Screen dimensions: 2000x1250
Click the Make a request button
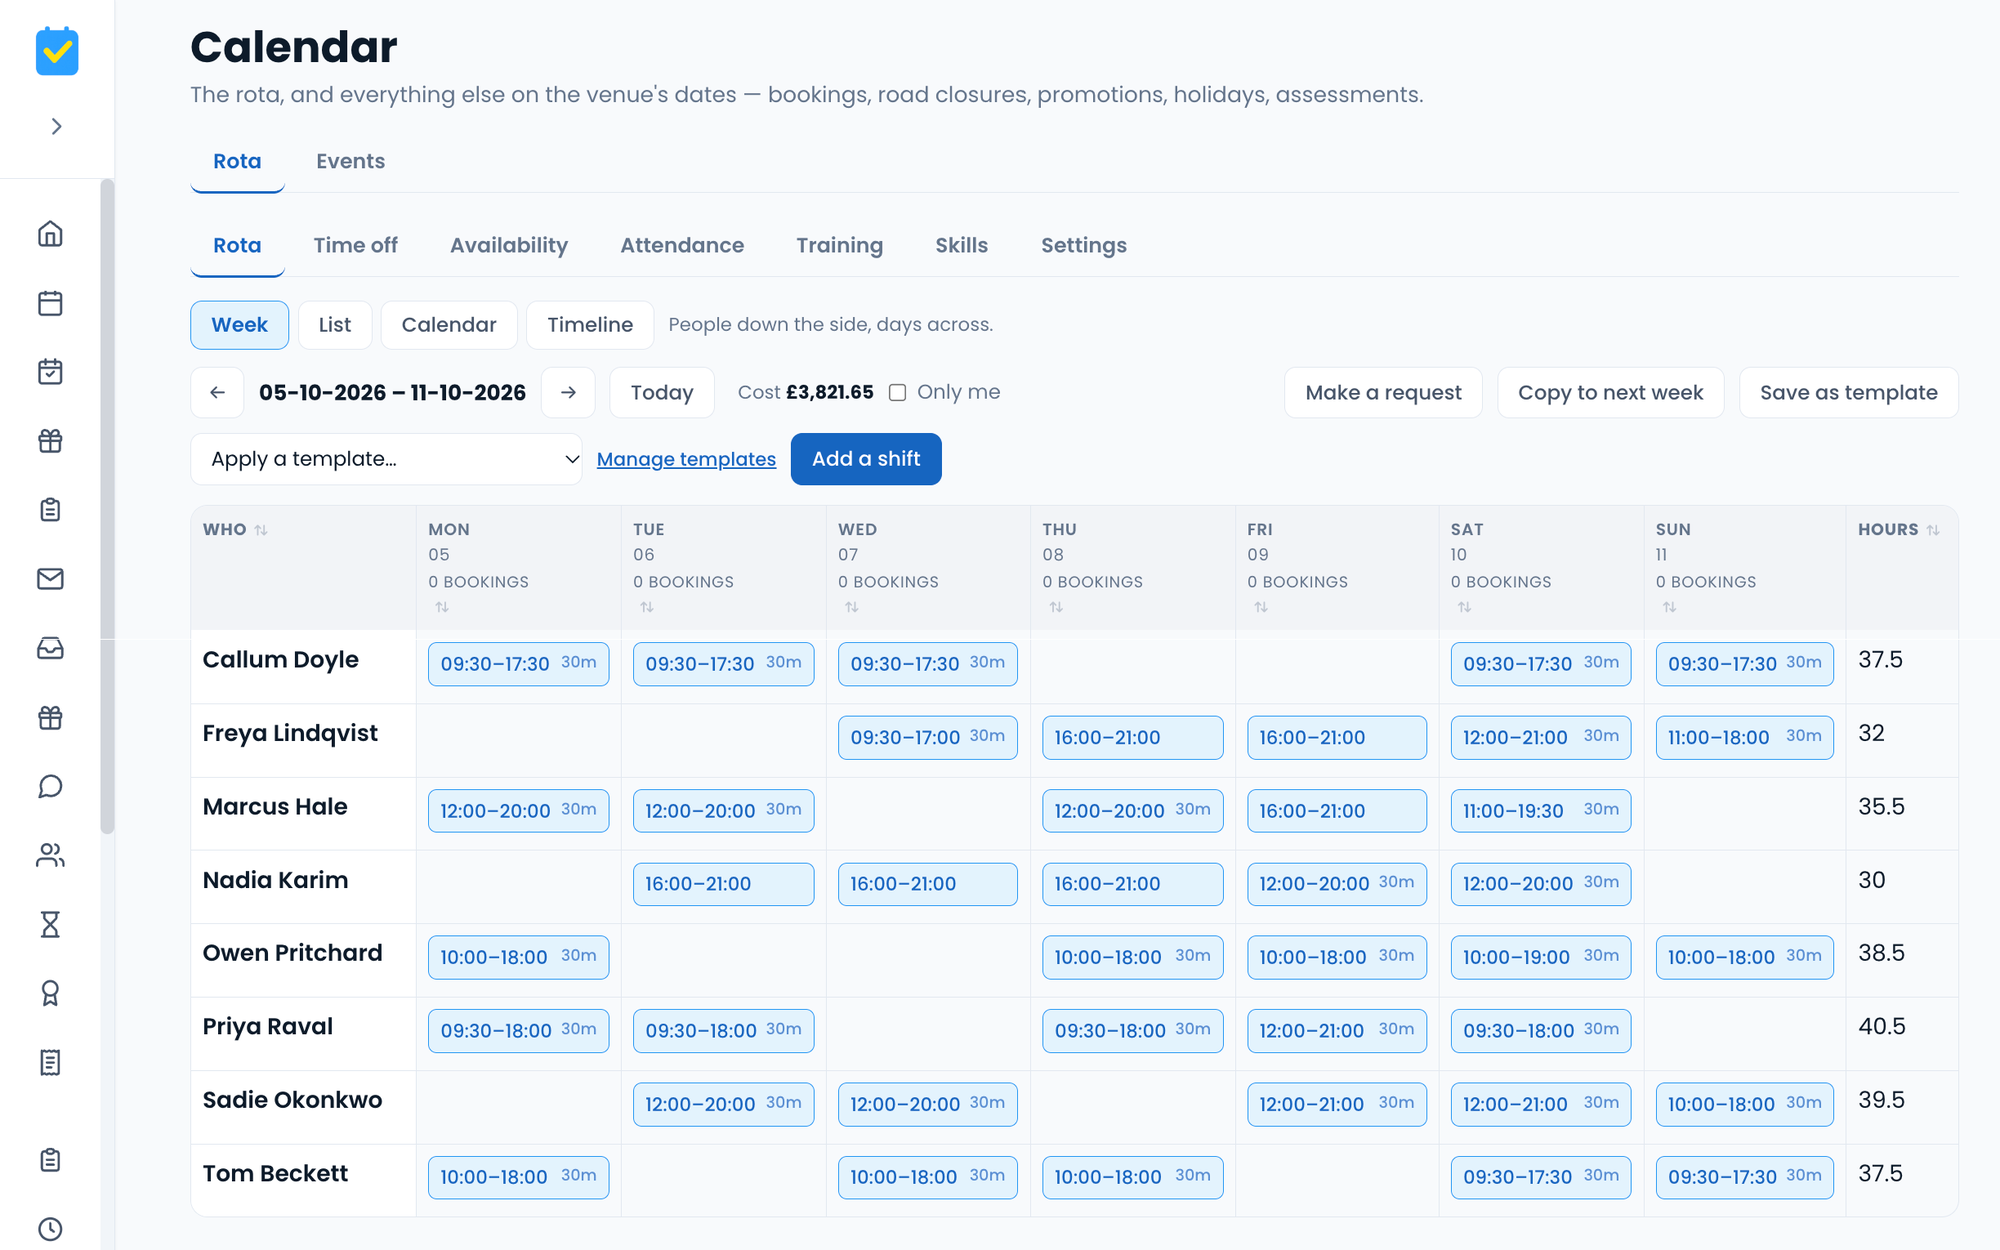click(x=1383, y=392)
